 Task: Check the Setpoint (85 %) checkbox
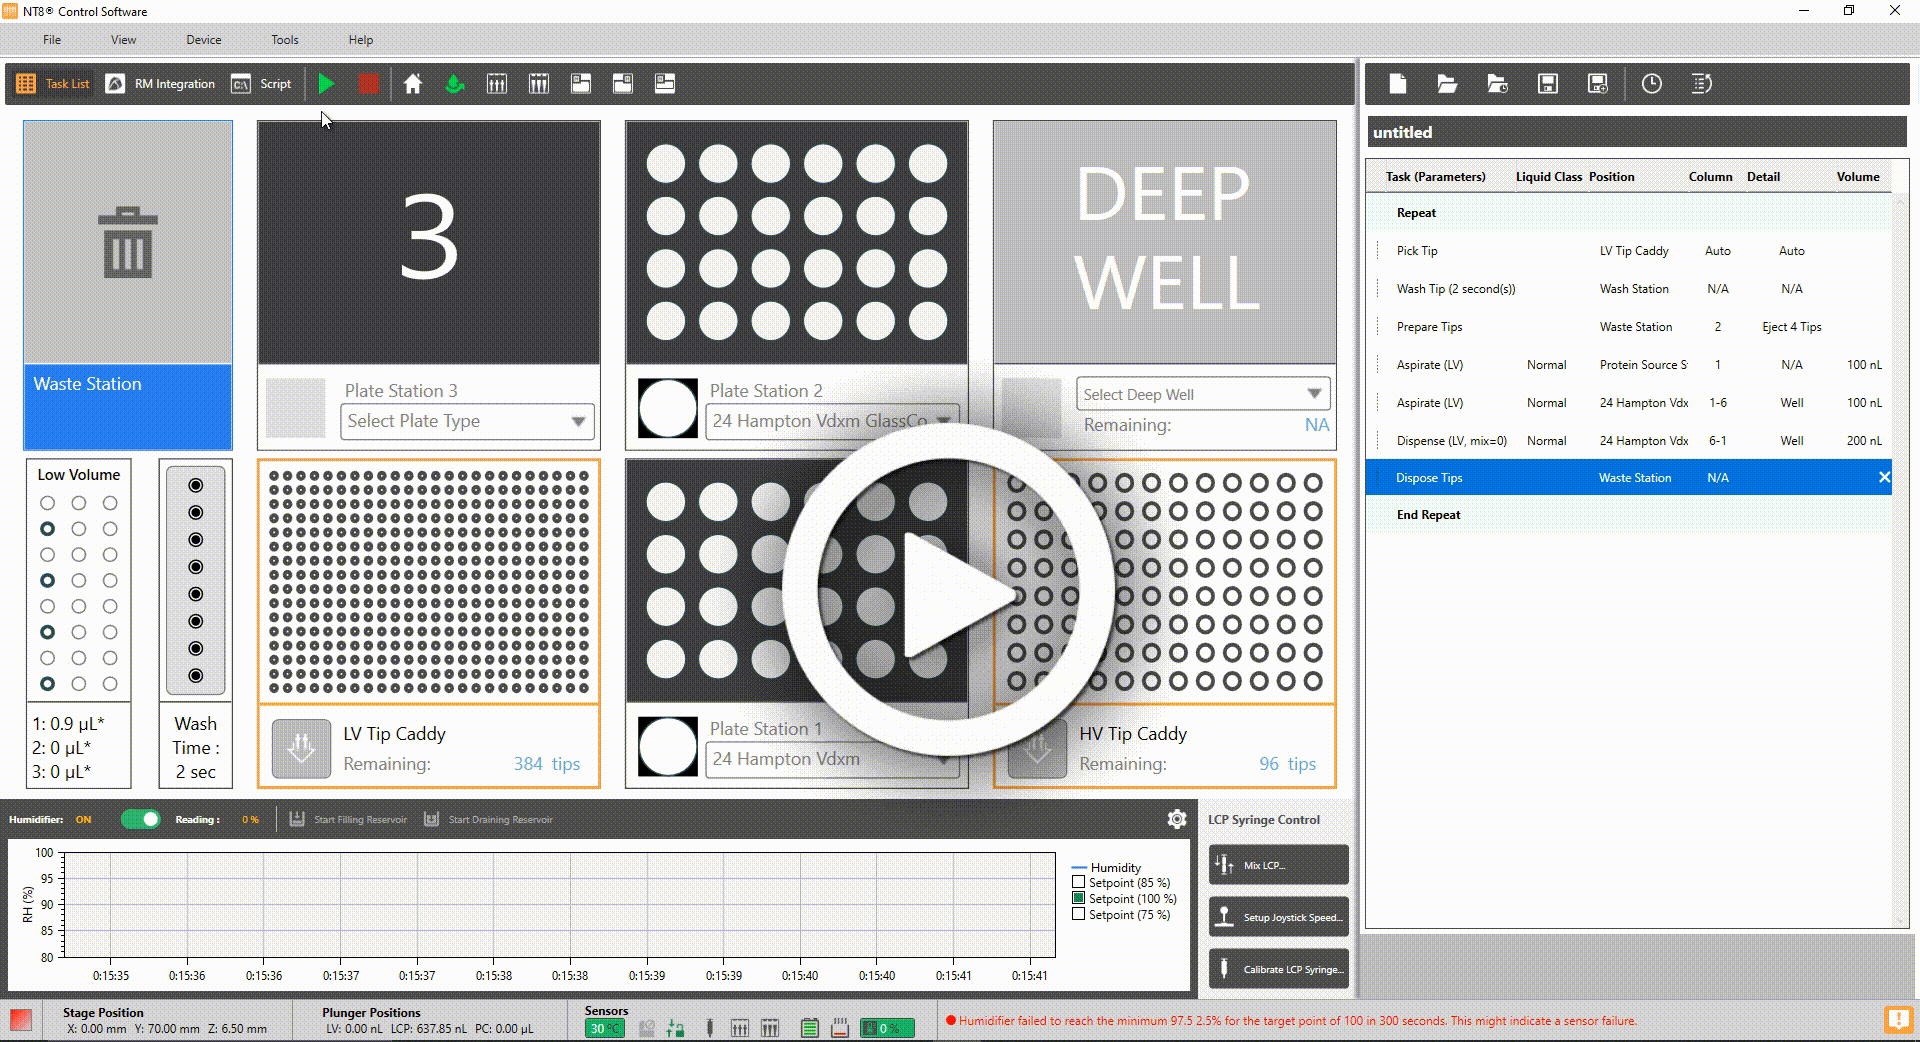tap(1078, 882)
